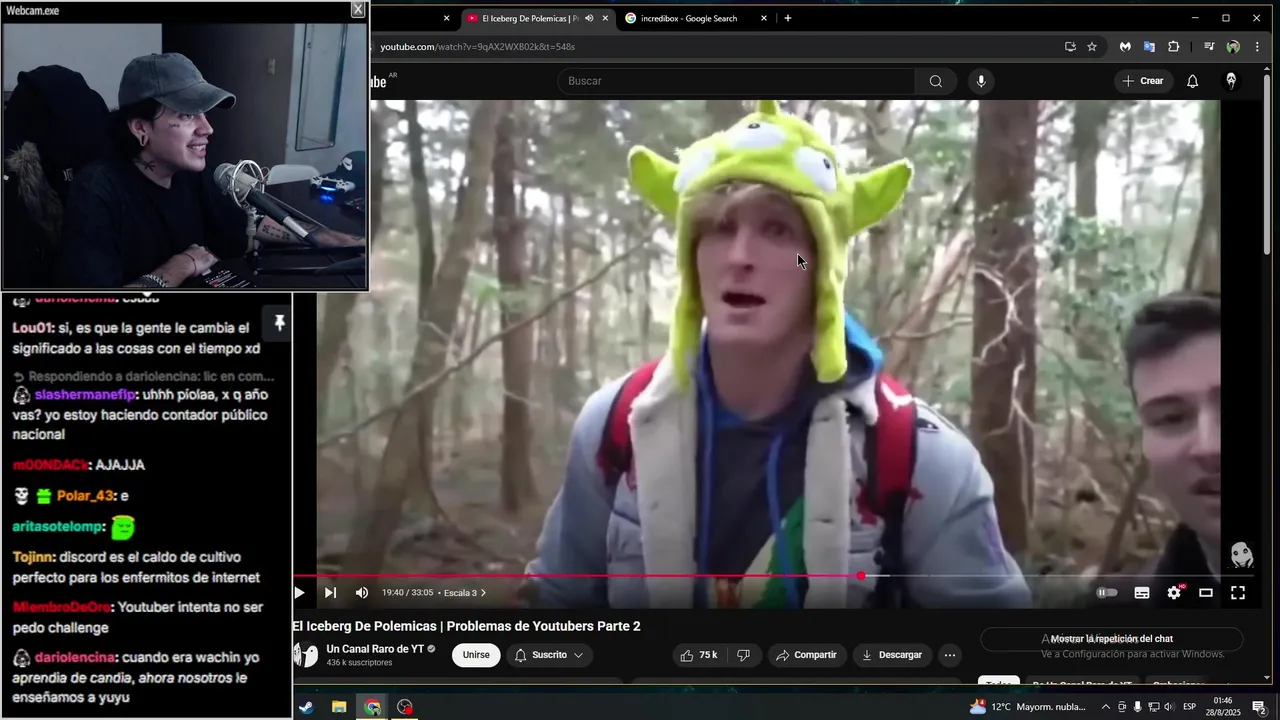
Task: Click pinned message pin icon in chat
Action: coord(279,322)
